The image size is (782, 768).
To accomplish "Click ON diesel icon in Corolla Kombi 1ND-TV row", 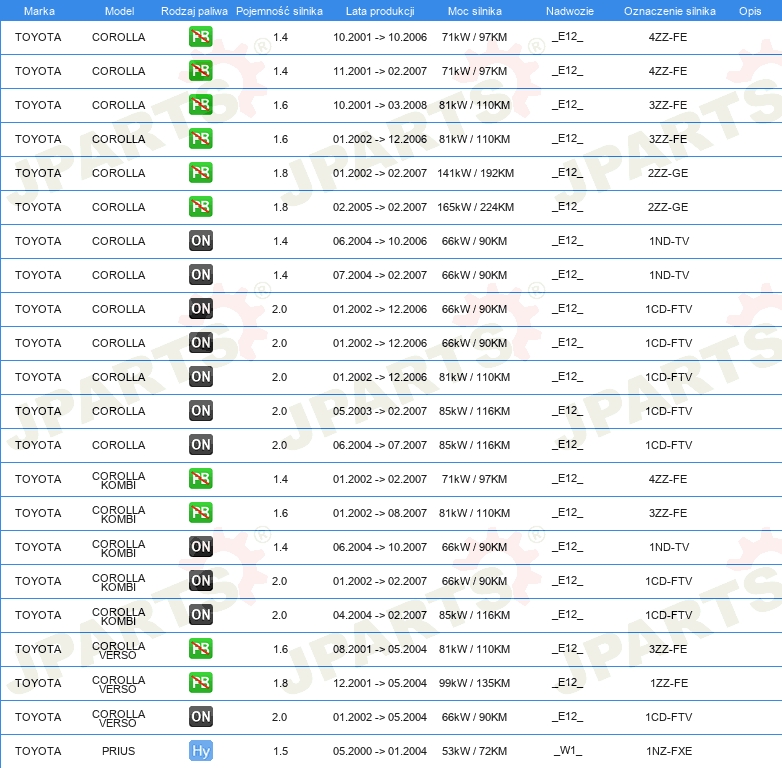I will (200, 547).
